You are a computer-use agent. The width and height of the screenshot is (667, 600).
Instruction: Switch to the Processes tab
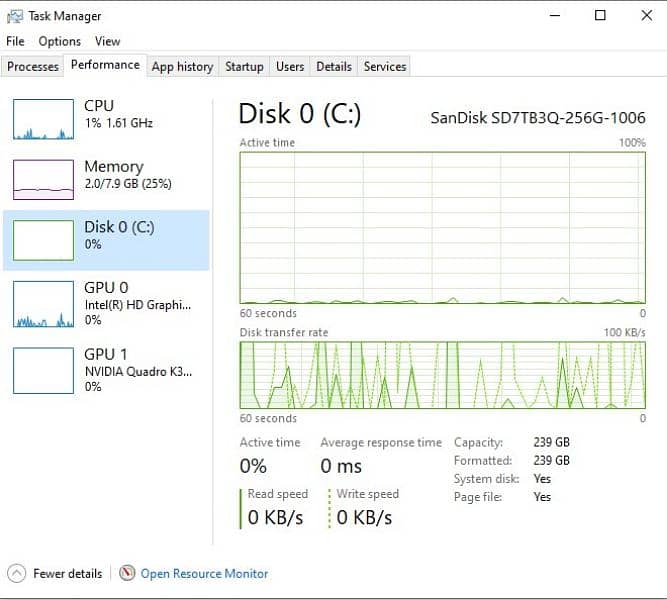(33, 67)
